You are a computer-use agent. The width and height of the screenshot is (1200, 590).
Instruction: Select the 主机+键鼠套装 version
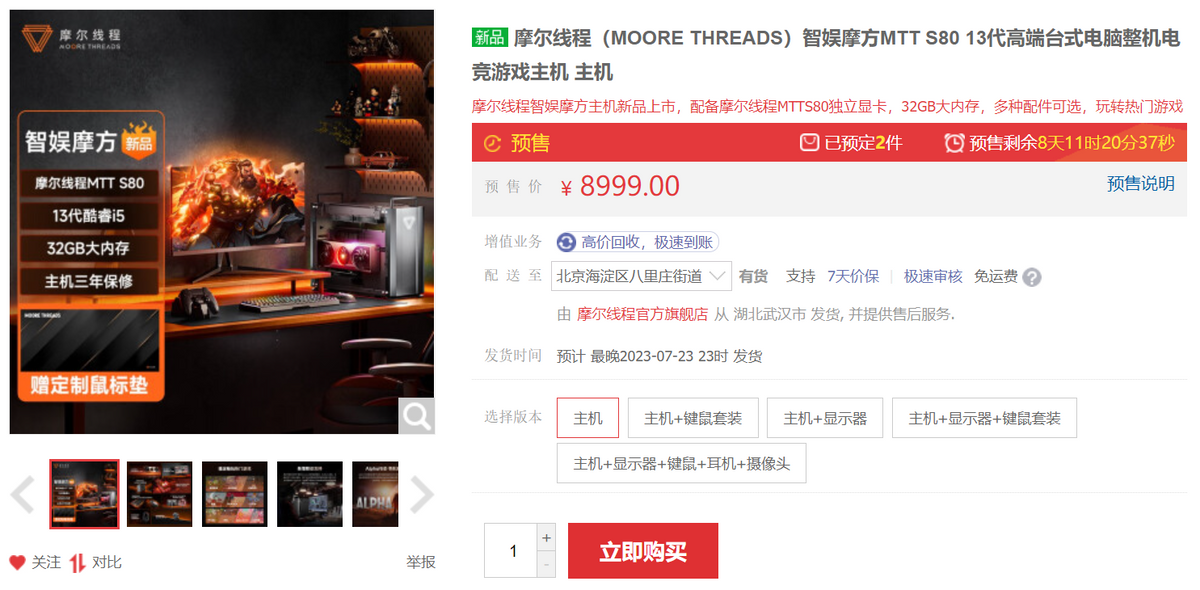(693, 418)
